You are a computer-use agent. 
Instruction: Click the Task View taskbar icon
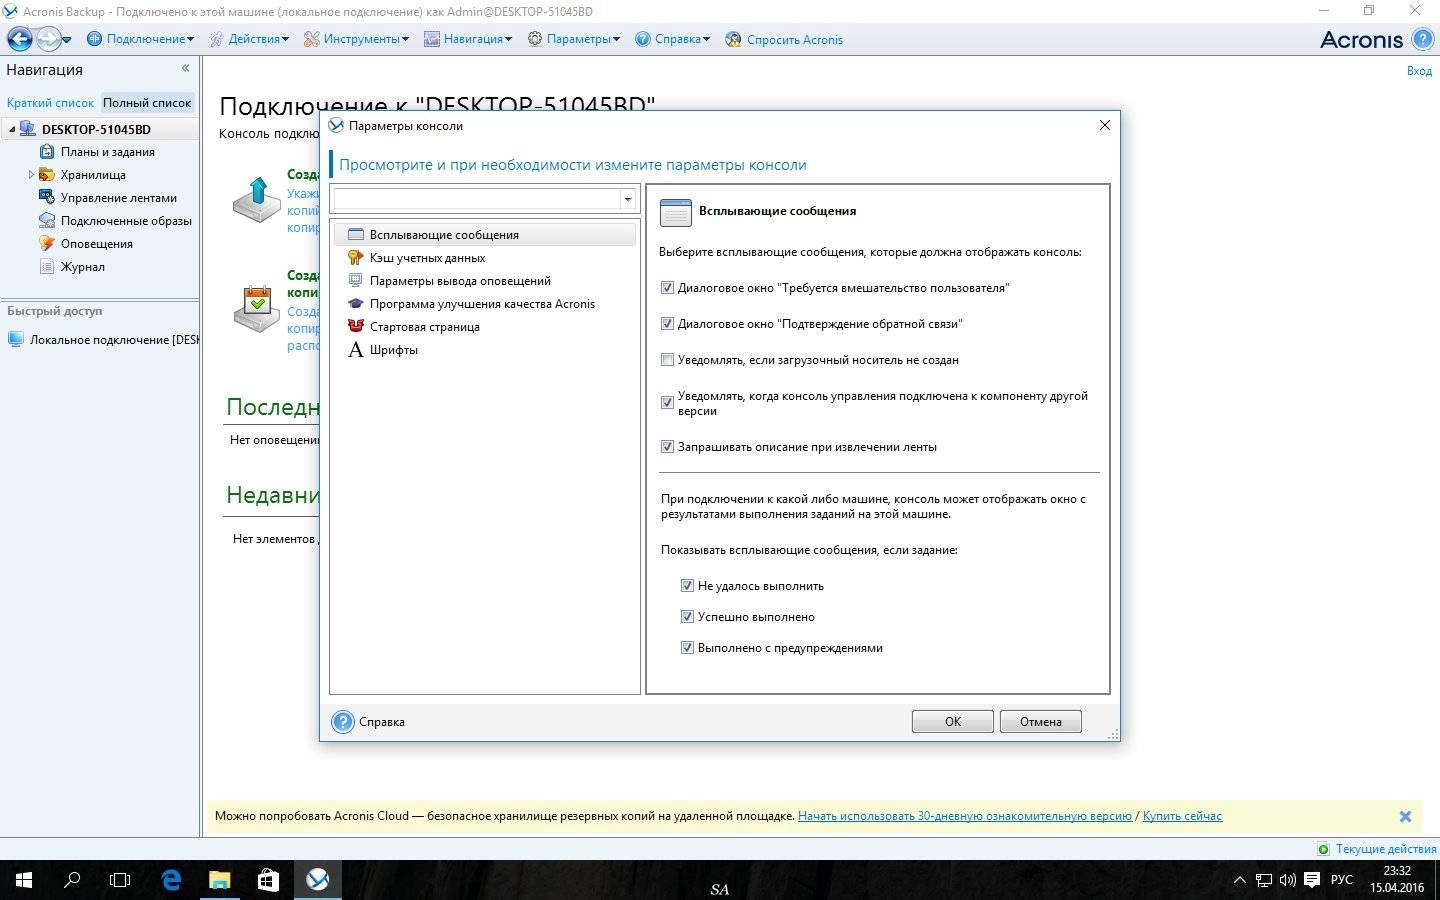120,880
